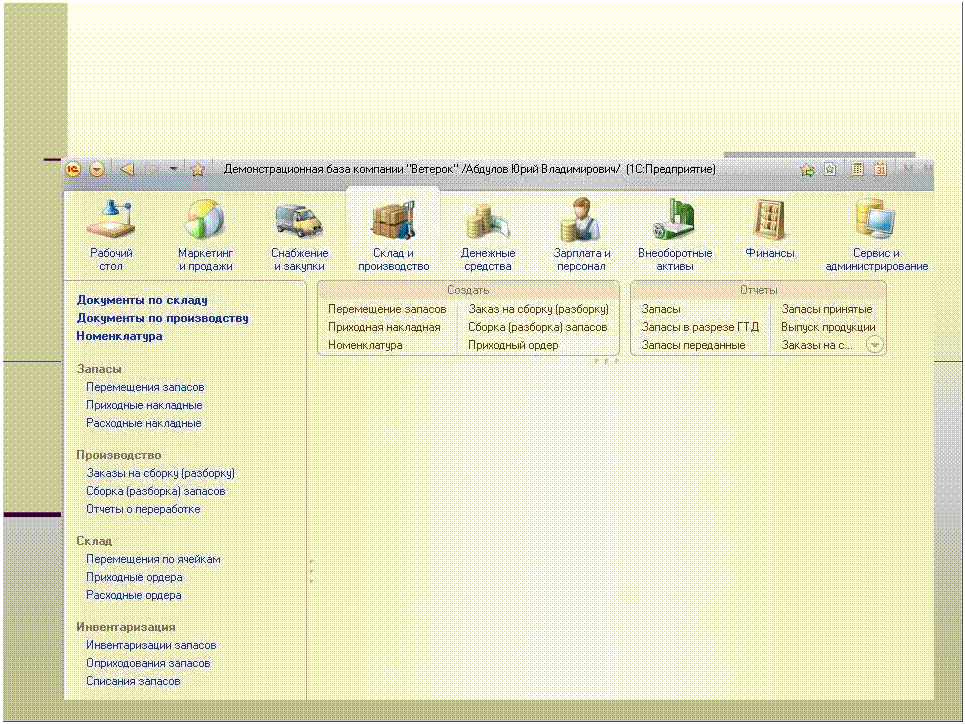This screenshot has width=965, height=724.
Task: Open Расходные накладные list
Action: pyautogui.click(x=143, y=423)
